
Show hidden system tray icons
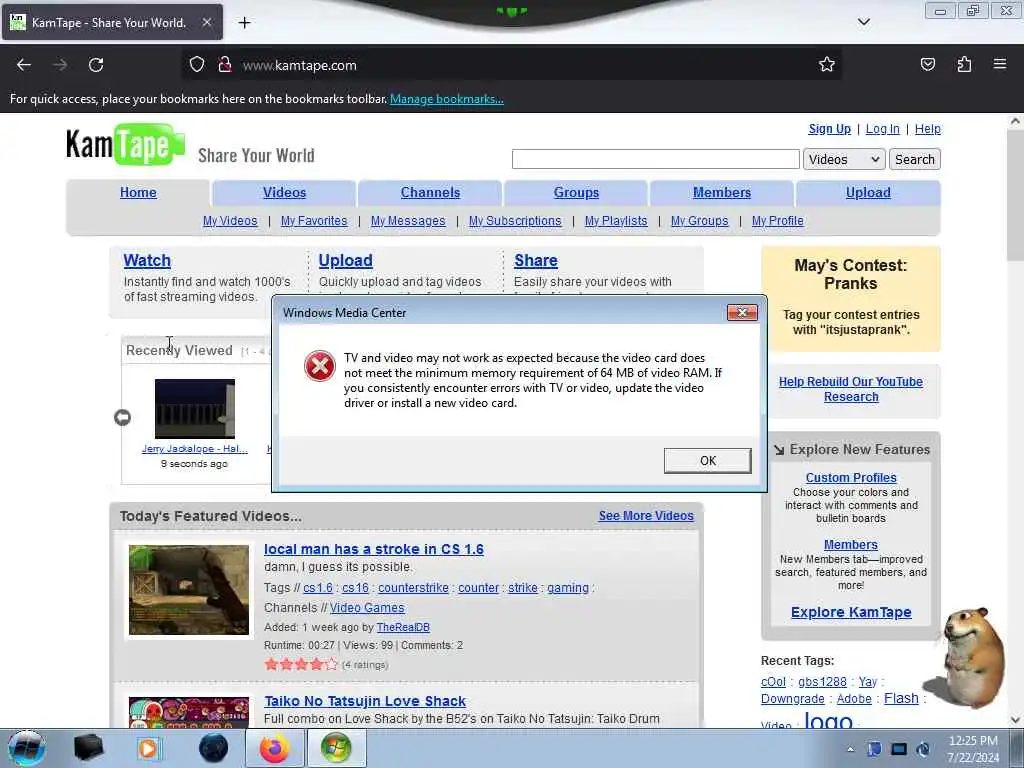[x=850, y=749]
